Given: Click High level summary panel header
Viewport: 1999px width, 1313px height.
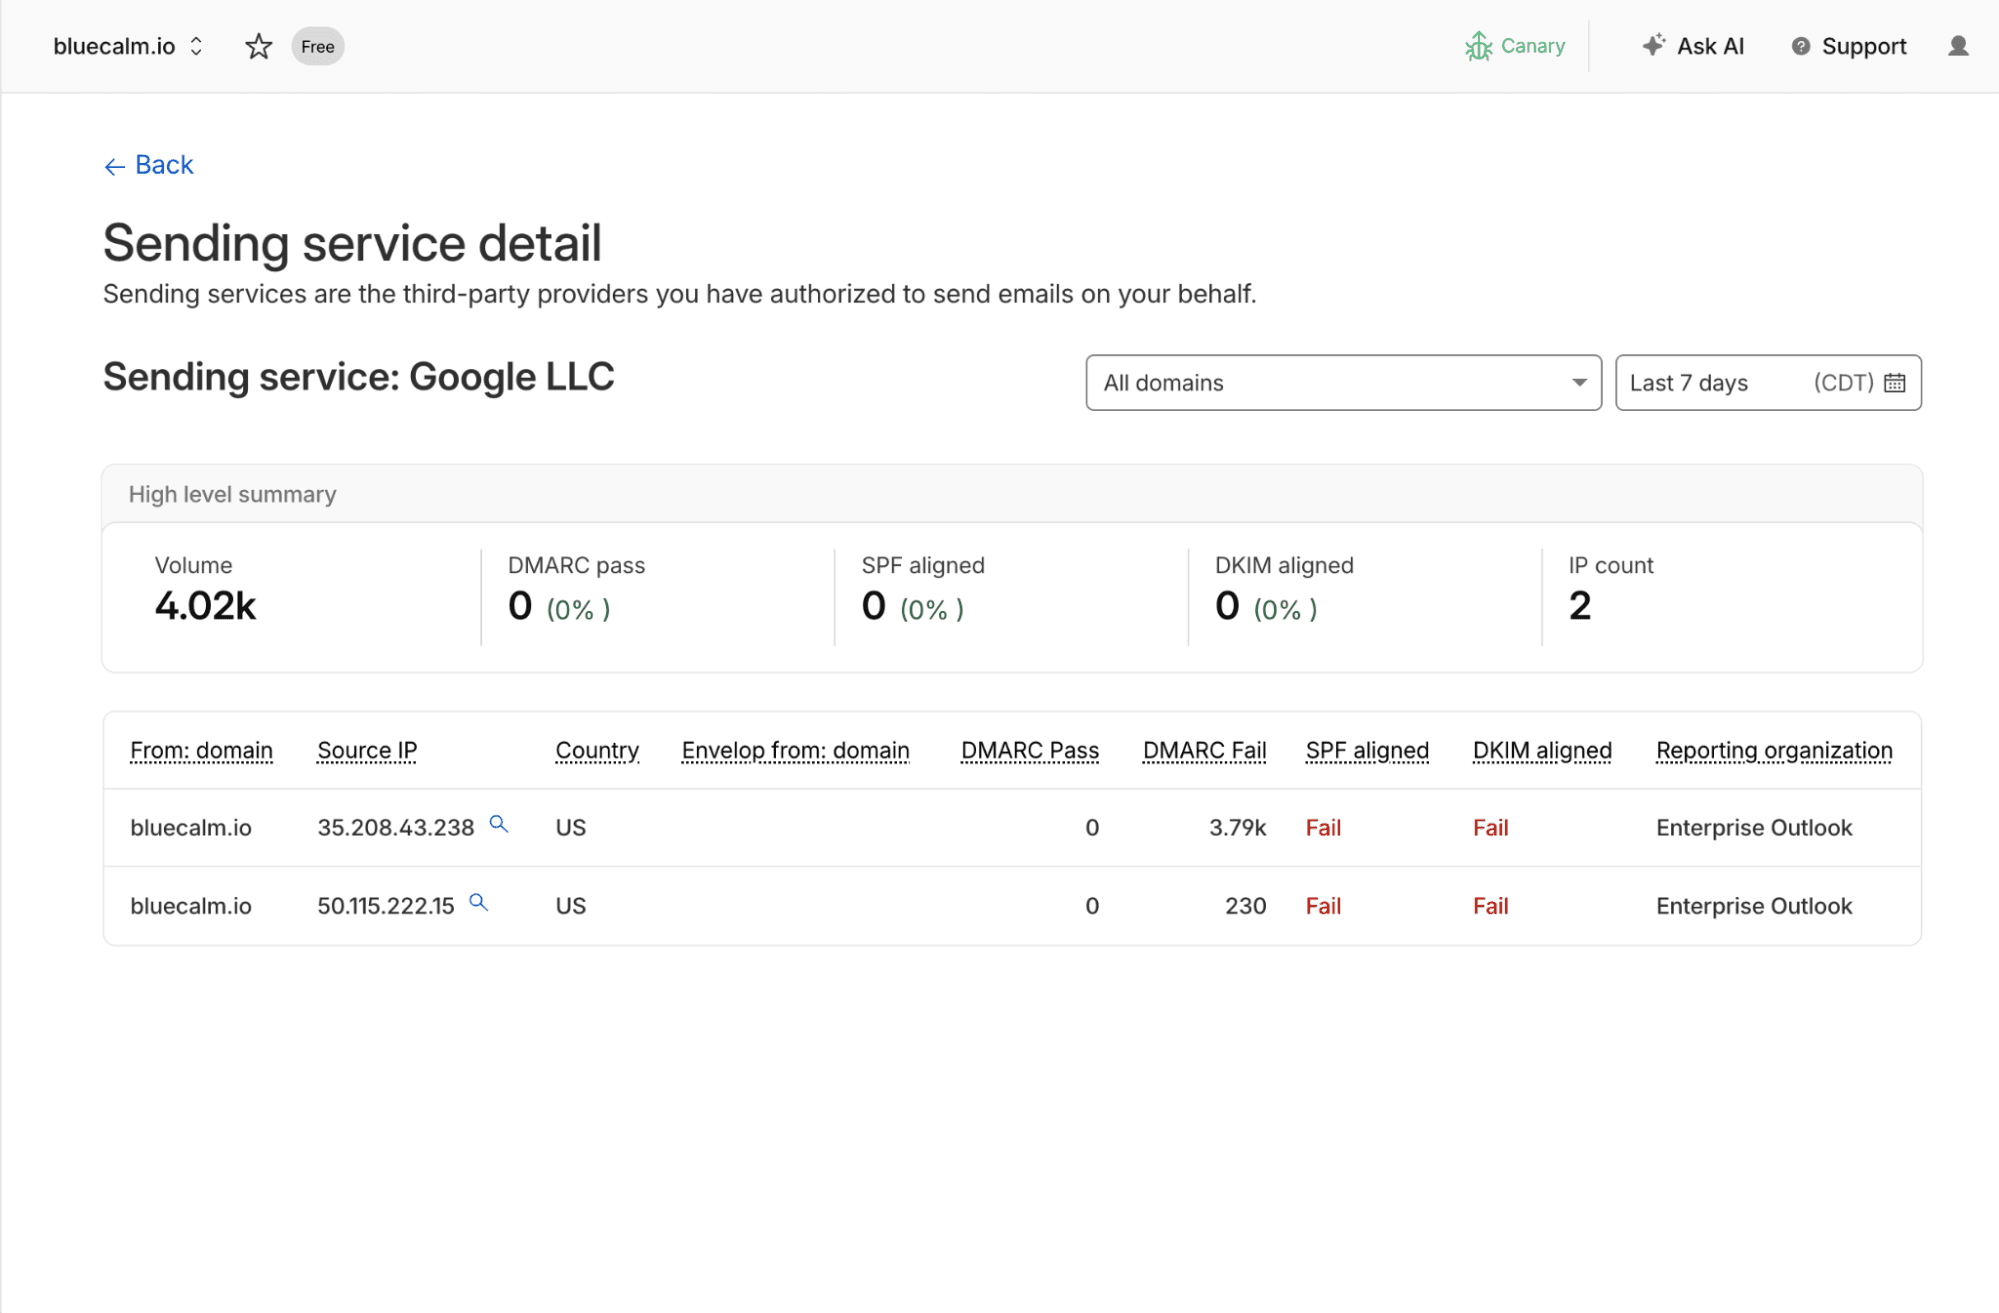Looking at the screenshot, I should [x=1012, y=494].
